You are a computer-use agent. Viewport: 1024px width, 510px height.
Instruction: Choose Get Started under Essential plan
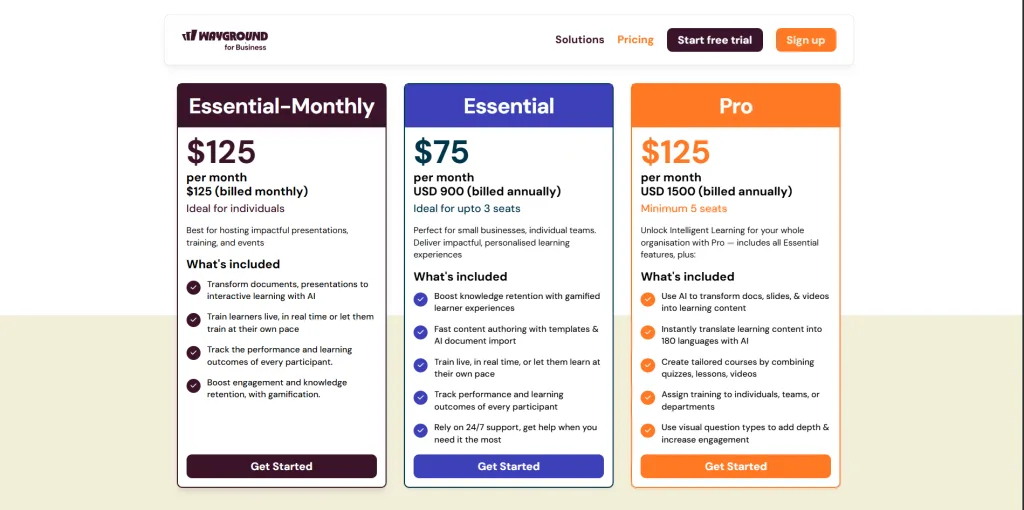coord(508,466)
